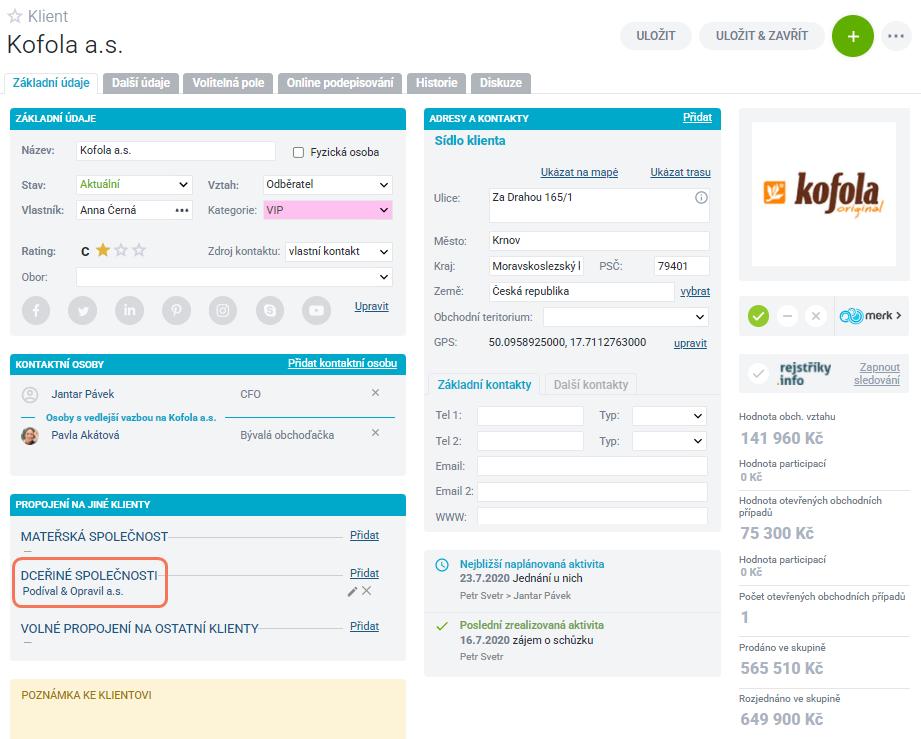Image resolution: width=921 pixels, height=739 pixels.
Task: Remove contact person Pavla Akátová
Action: [x=375, y=432]
